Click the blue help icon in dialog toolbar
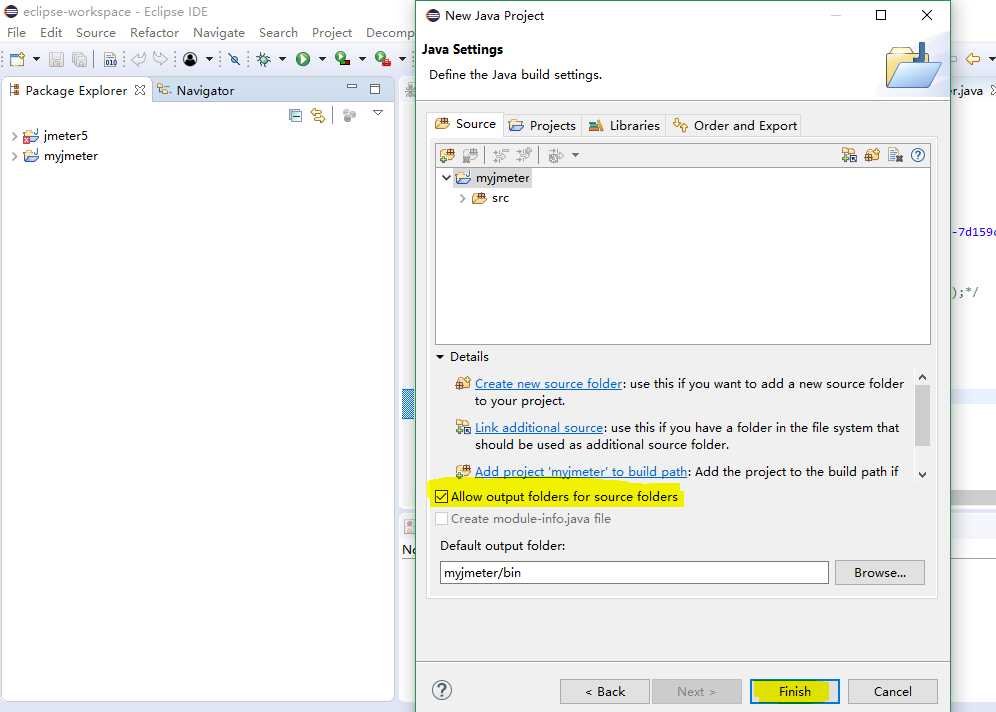Viewport: 996px width, 712px height. point(918,155)
